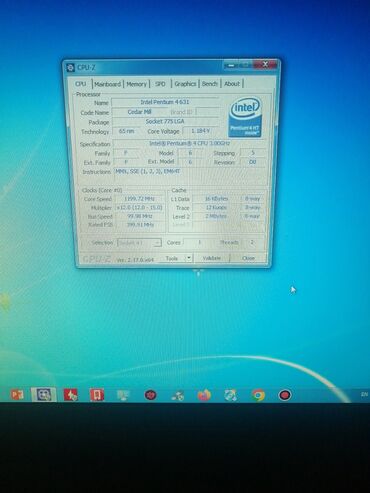Click the red round recorder taskbar icon
This screenshot has height=493, width=370.
(285, 395)
